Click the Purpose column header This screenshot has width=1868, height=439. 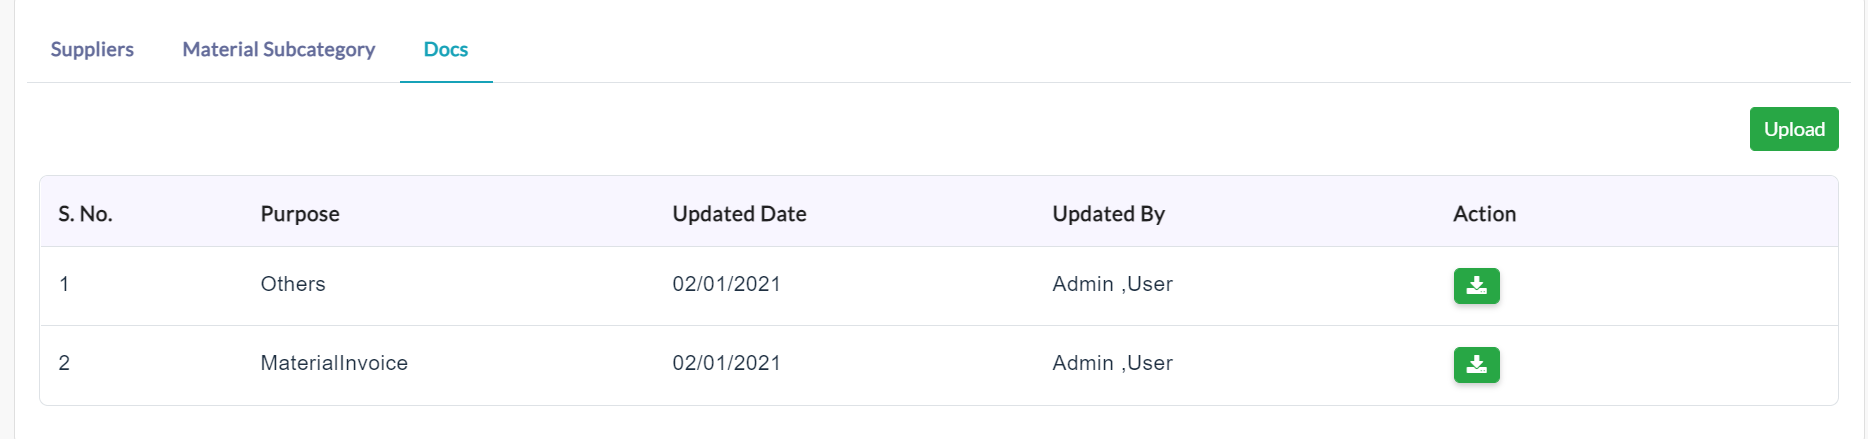(300, 214)
